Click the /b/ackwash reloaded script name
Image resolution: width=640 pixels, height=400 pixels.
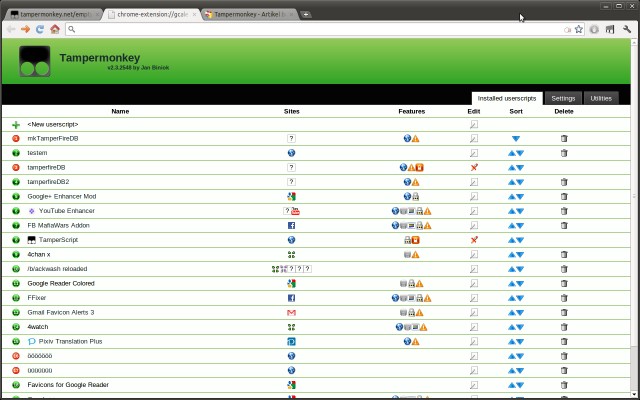pyautogui.click(x=57, y=269)
